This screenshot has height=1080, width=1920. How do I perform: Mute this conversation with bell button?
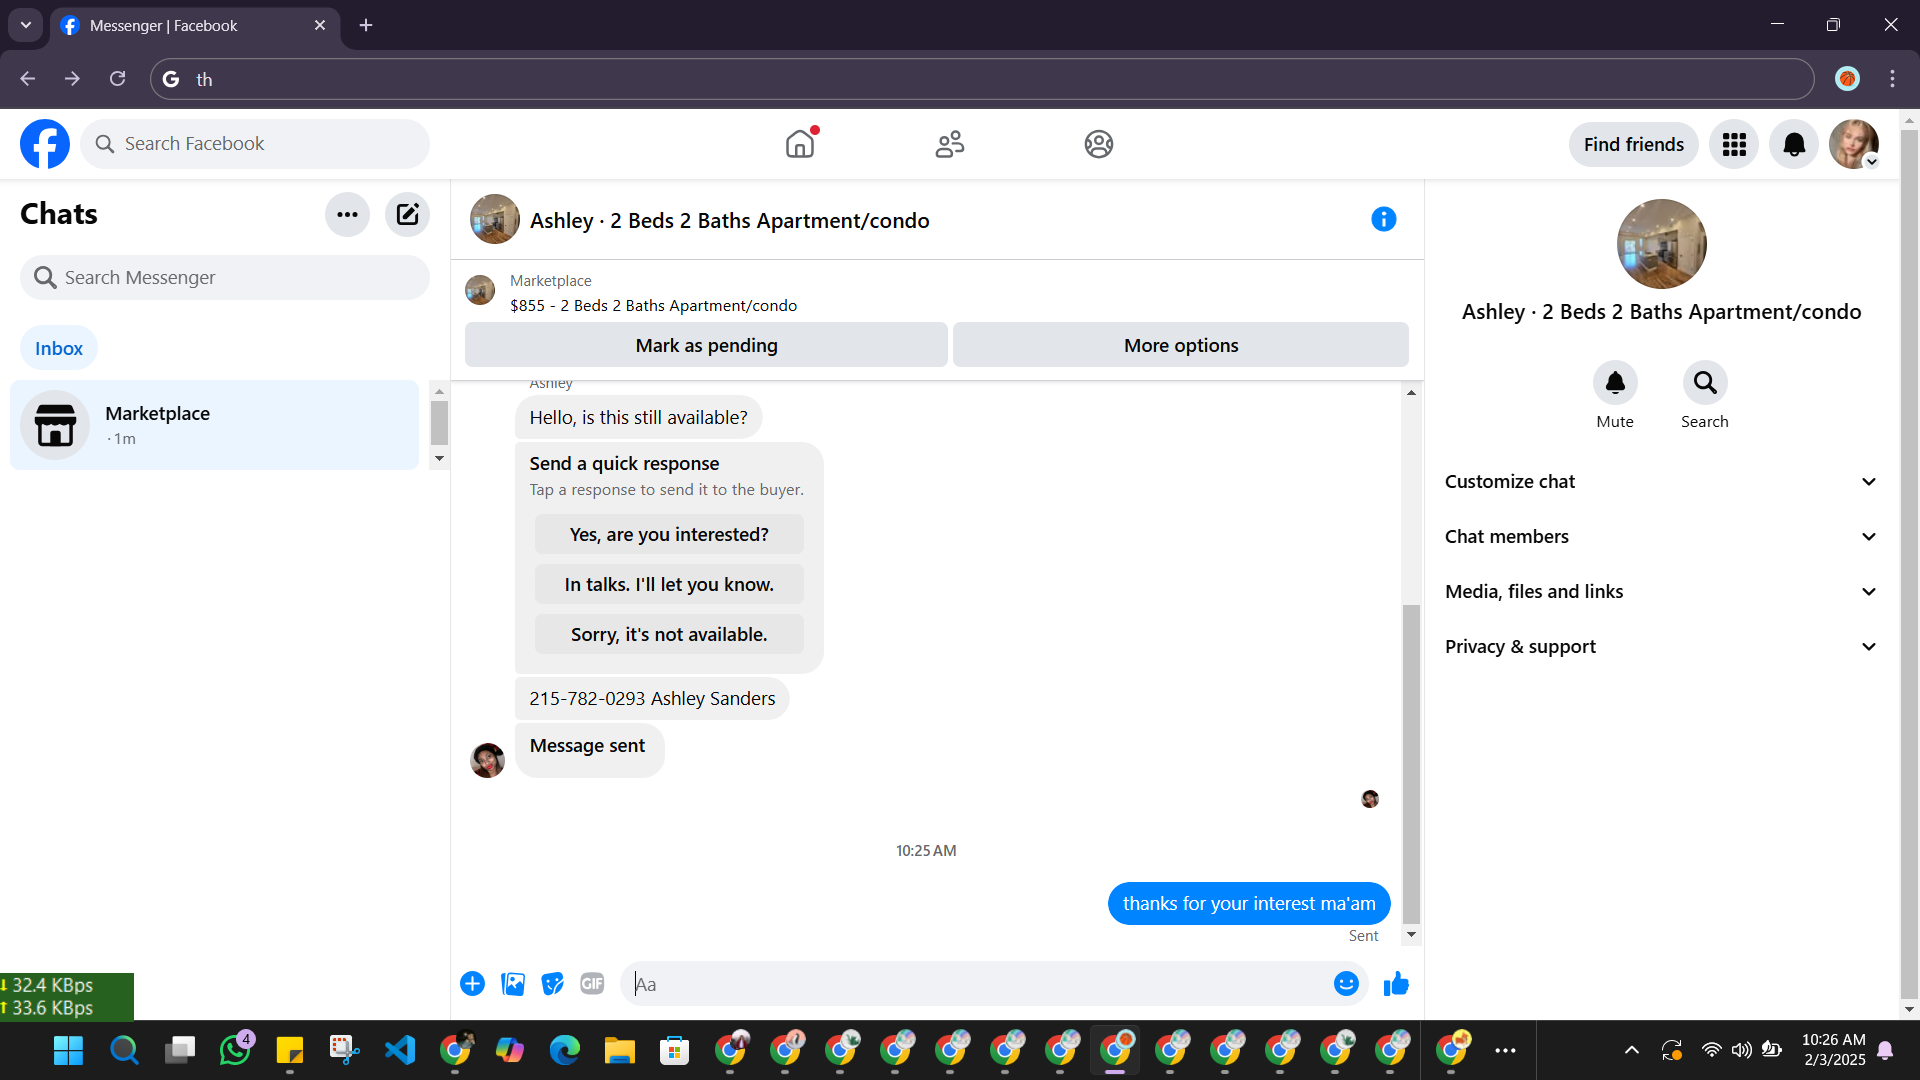(1614, 383)
